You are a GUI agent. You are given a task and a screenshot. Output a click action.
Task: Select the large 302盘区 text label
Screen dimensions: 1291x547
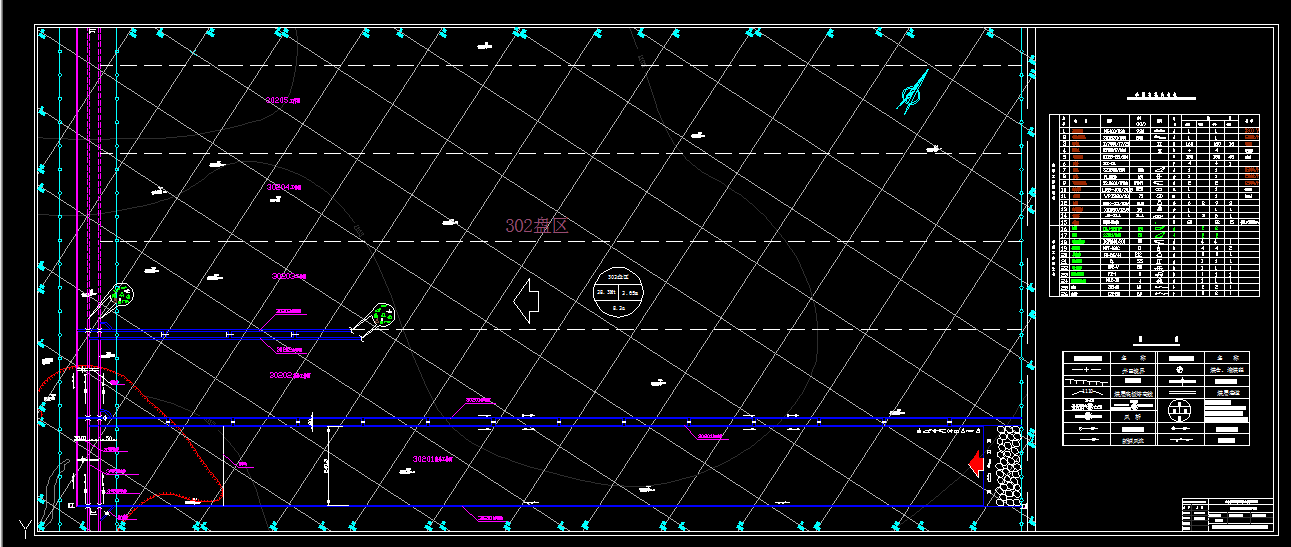(x=537, y=226)
